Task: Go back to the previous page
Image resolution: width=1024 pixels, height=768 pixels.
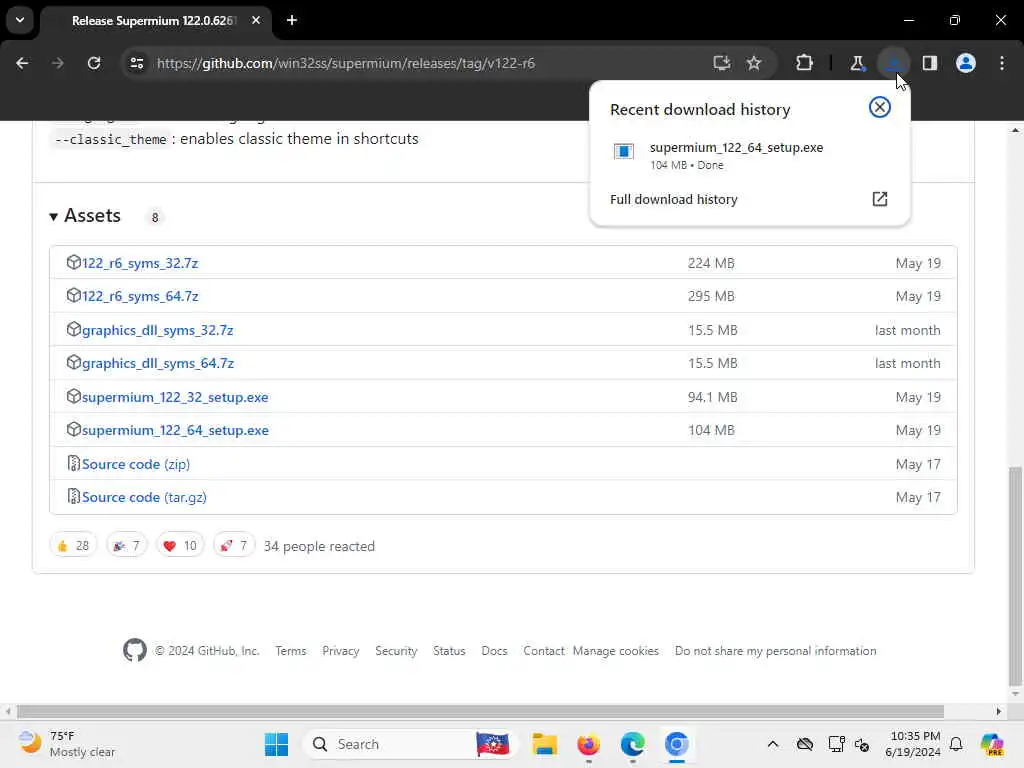Action: point(22,63)
